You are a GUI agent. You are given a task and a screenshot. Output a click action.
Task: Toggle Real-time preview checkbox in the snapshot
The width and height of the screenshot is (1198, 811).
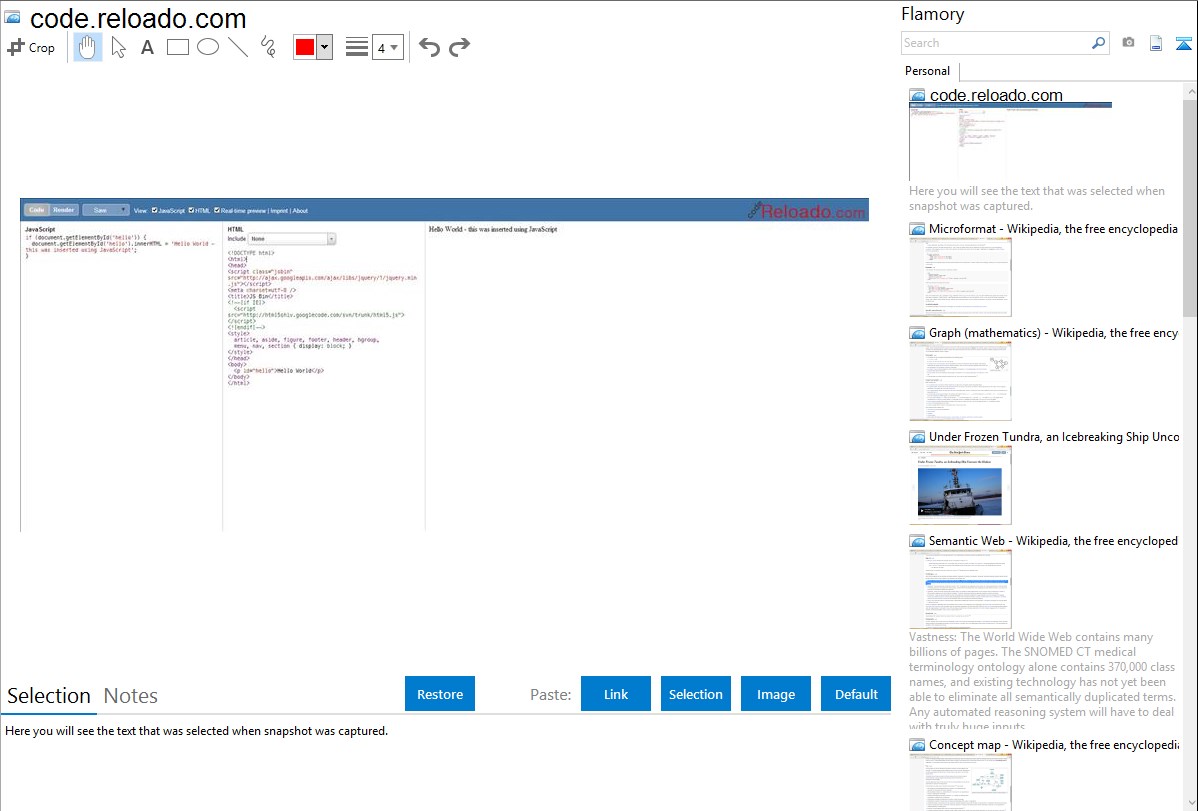(217, 210)
